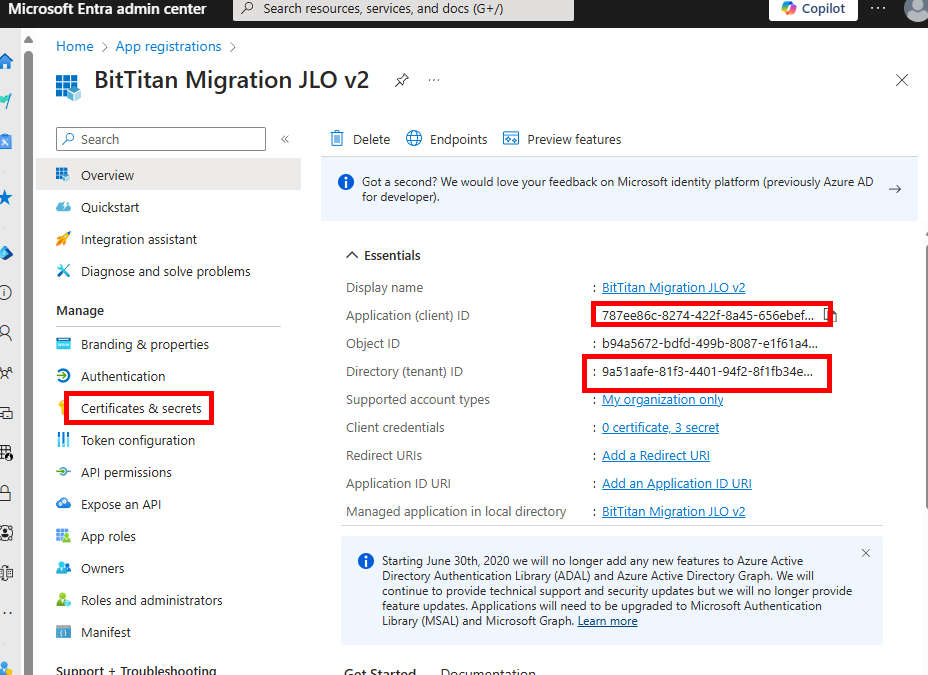
Task: Click the lock icon in left rail
Action: click(x=6, y=492)
